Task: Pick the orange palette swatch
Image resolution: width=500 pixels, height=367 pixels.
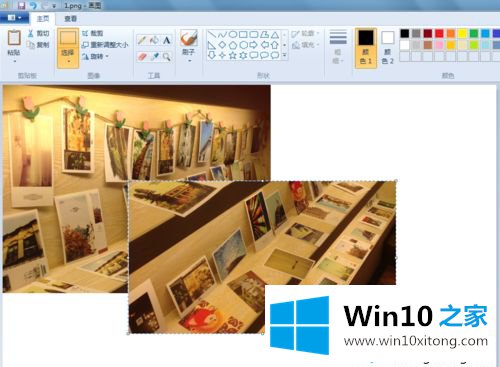Action: 451,33
